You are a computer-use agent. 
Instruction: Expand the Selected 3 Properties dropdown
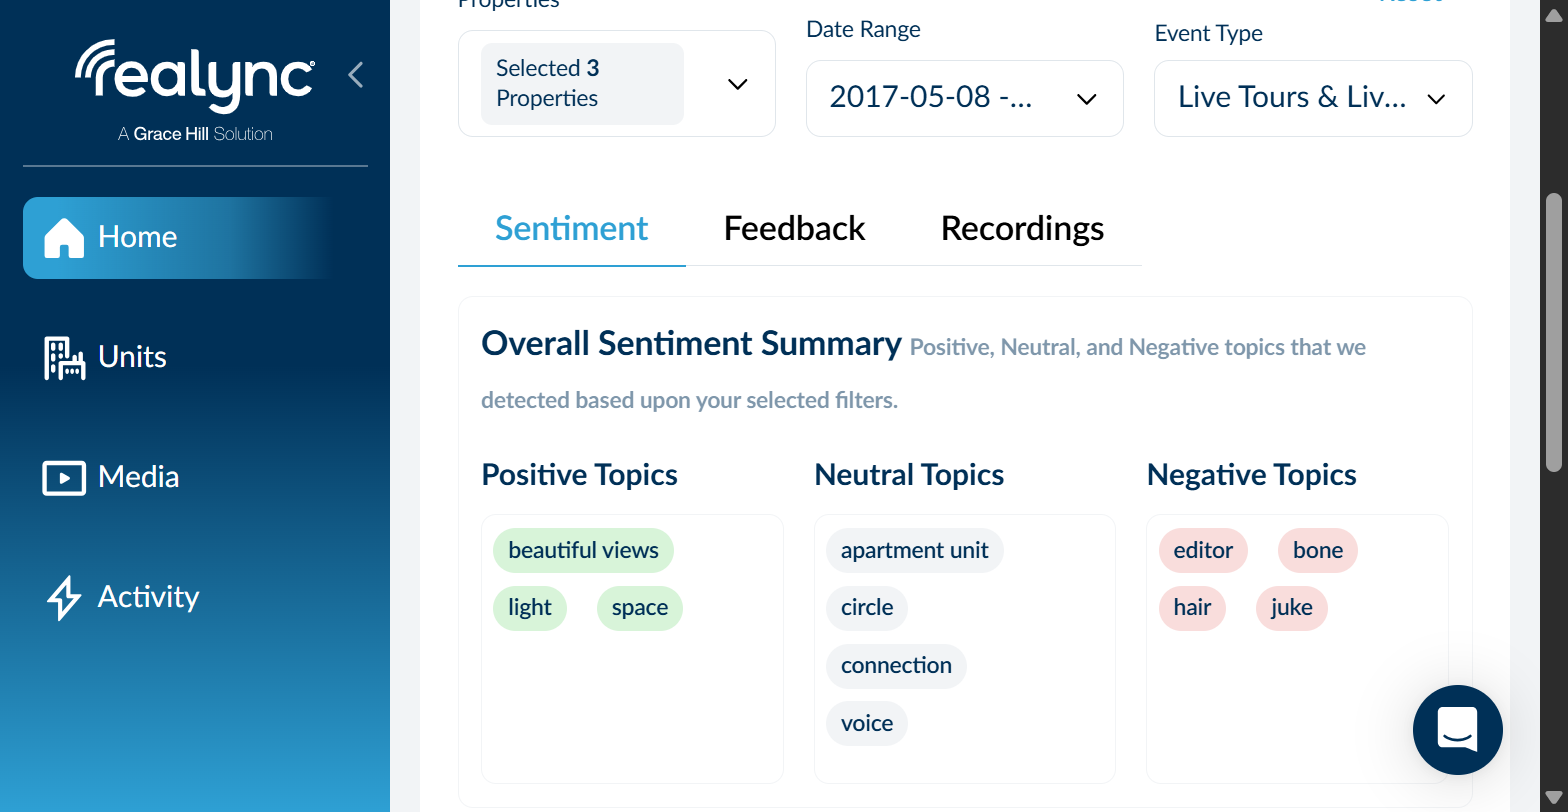[x=737, y=84]
